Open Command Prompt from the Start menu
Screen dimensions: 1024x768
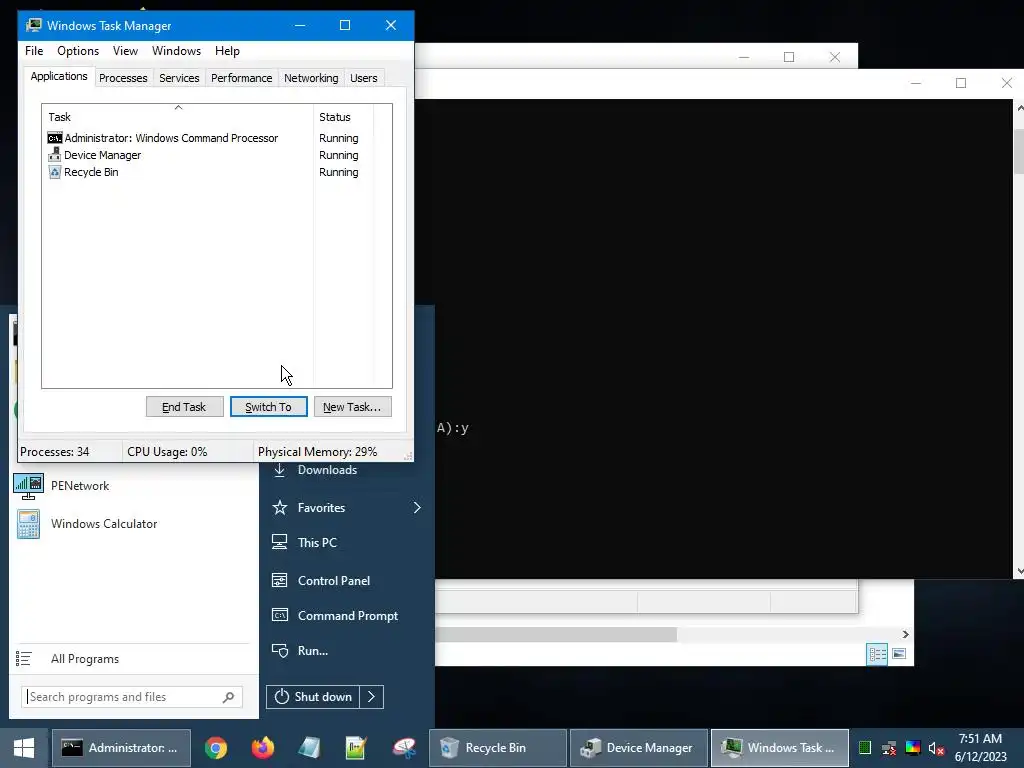346,616
